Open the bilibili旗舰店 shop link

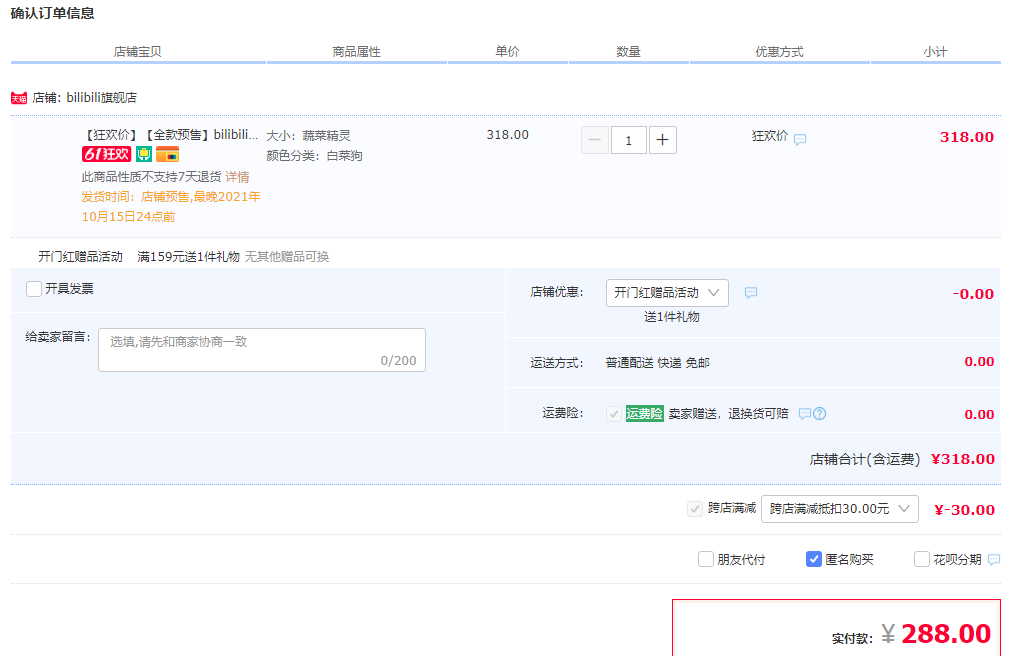click(101, 97)
